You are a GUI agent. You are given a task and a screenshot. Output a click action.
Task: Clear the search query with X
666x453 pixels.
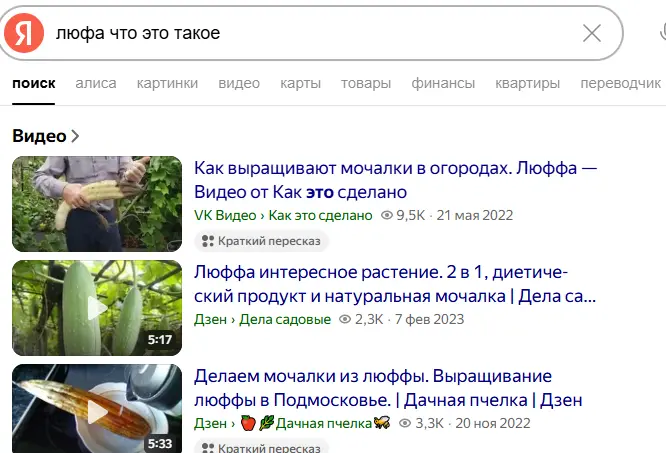592,33
